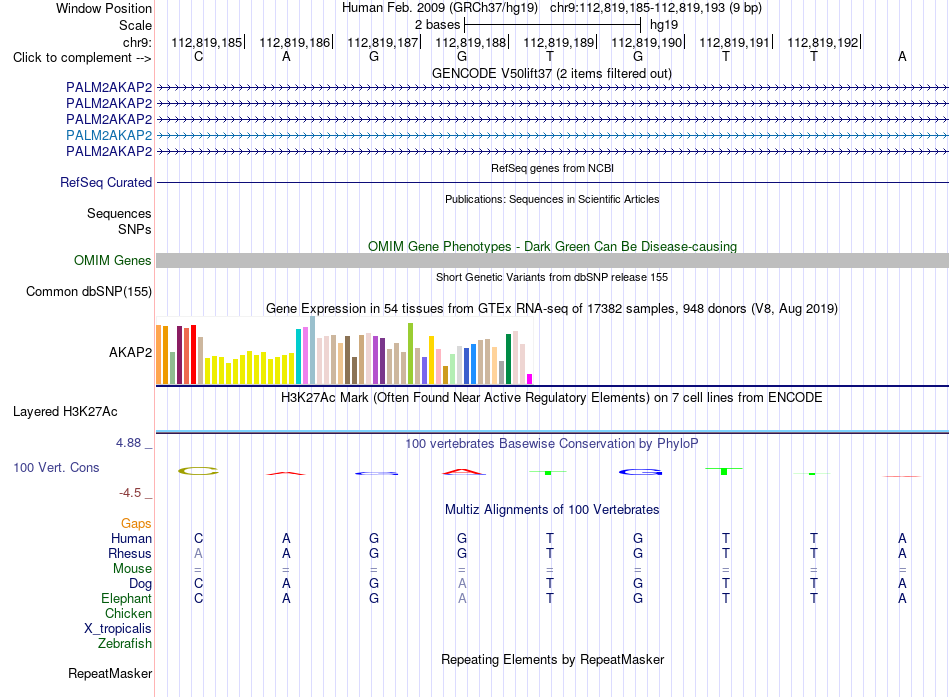
Task: Click the Common dbSNP(155) track label
Action: [89, 292]
